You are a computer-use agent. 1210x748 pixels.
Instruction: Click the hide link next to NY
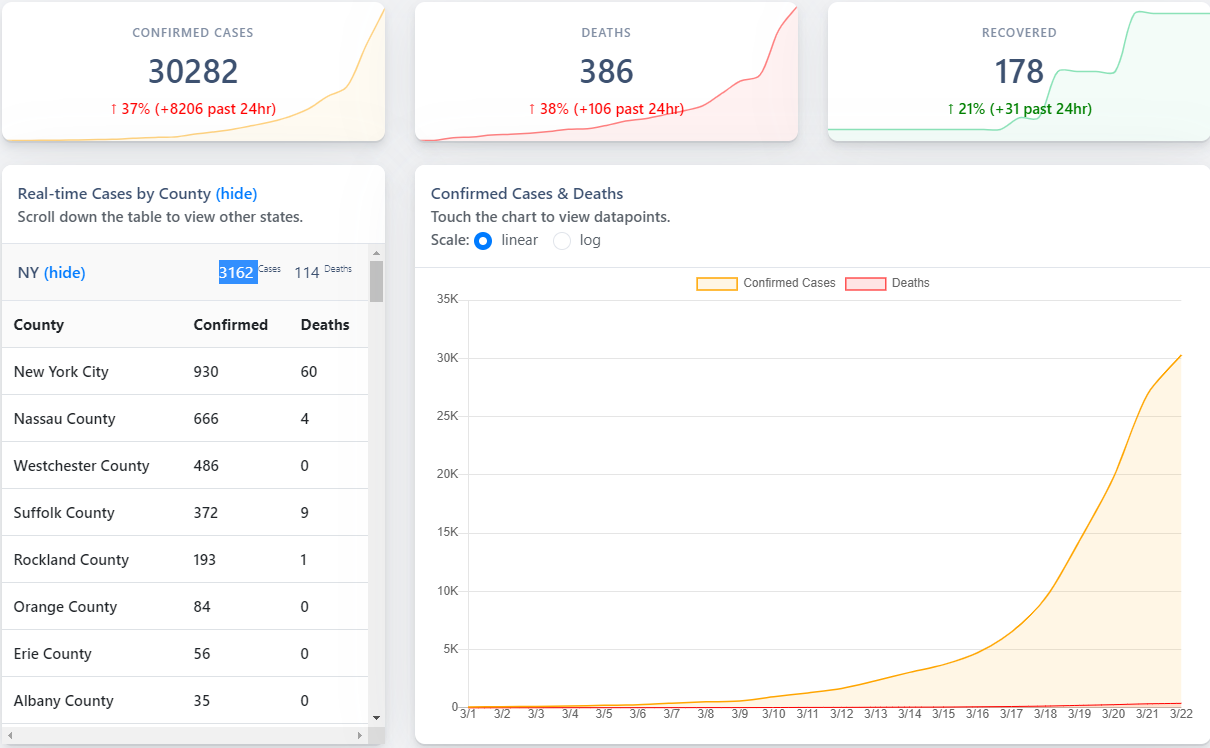pyautogui.click(x=65, y=272)
